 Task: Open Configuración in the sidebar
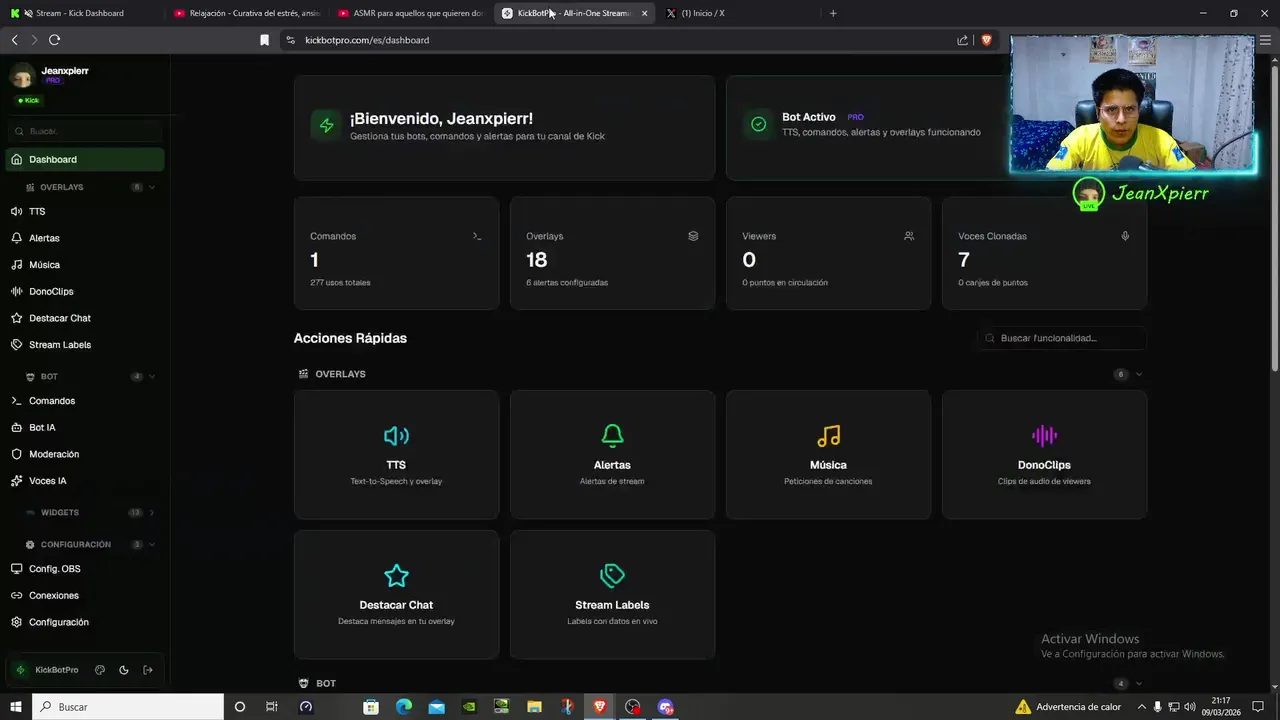(x=85, y=622)
